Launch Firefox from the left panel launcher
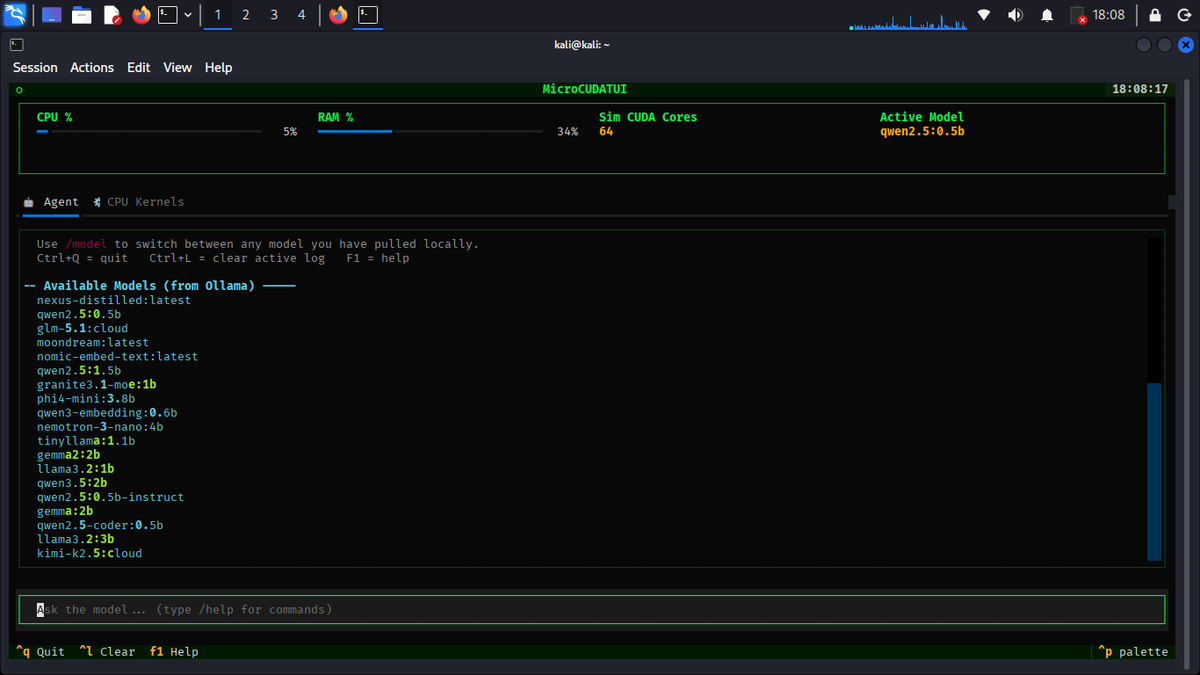Viewport: 1200px width, 675px height. (x=141, y=15)
